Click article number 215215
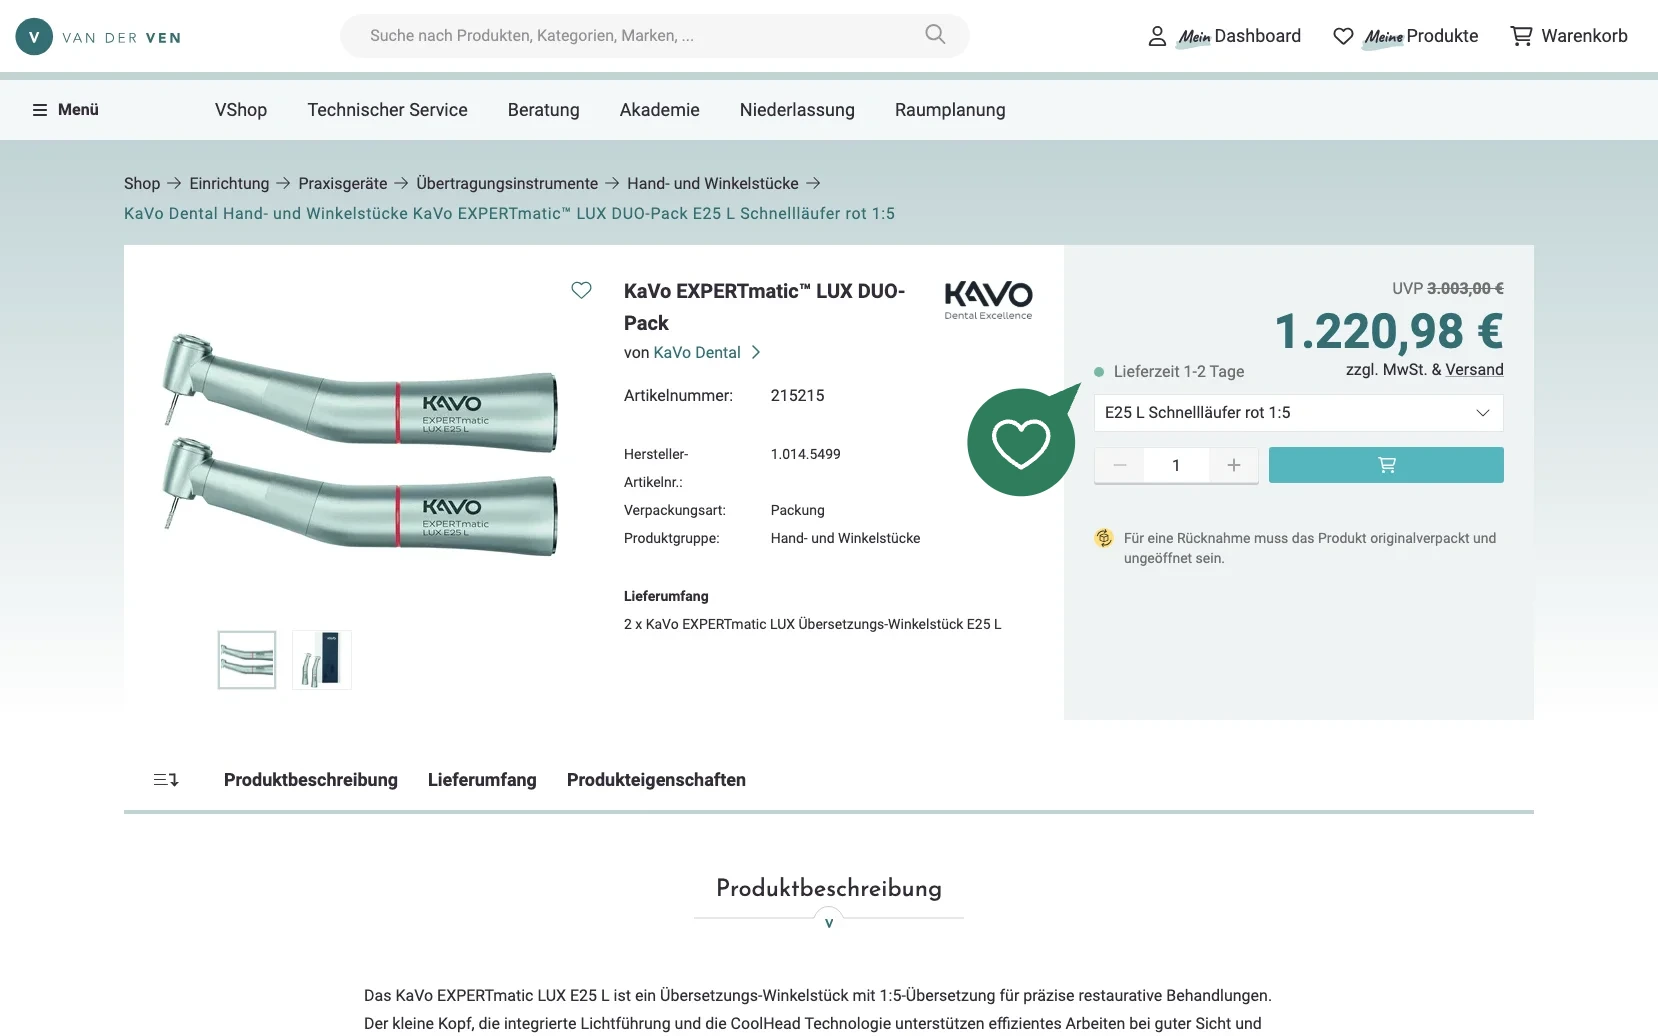 [x=797, y=395]
